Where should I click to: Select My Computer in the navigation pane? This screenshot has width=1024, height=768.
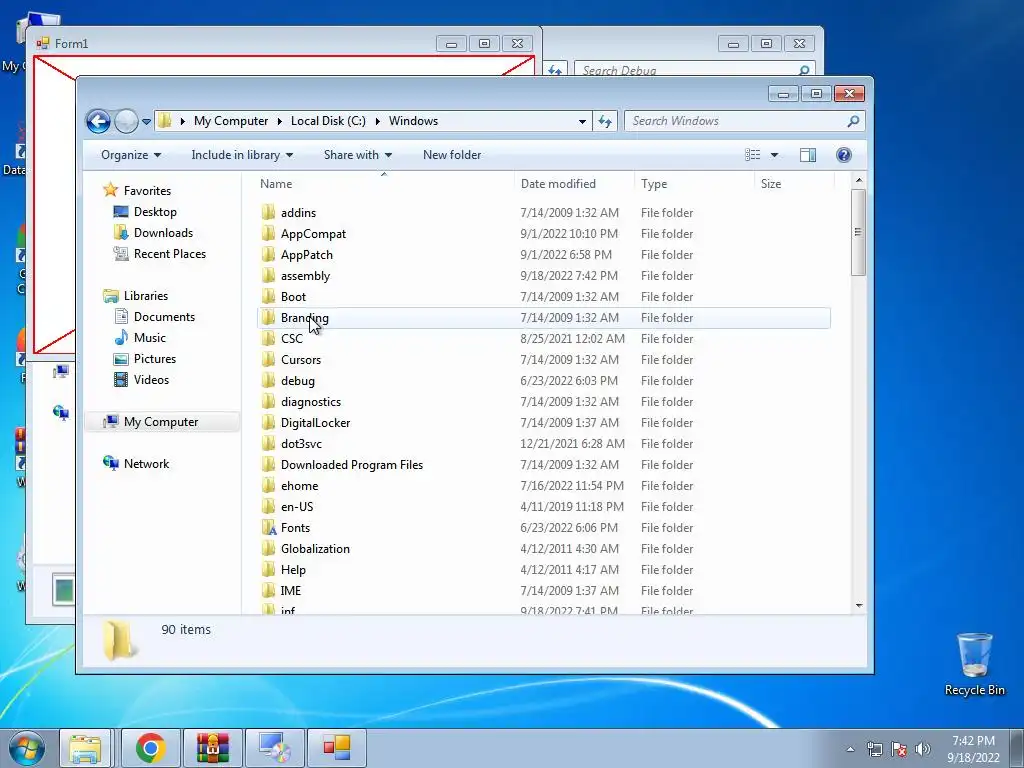click(161, 422)
